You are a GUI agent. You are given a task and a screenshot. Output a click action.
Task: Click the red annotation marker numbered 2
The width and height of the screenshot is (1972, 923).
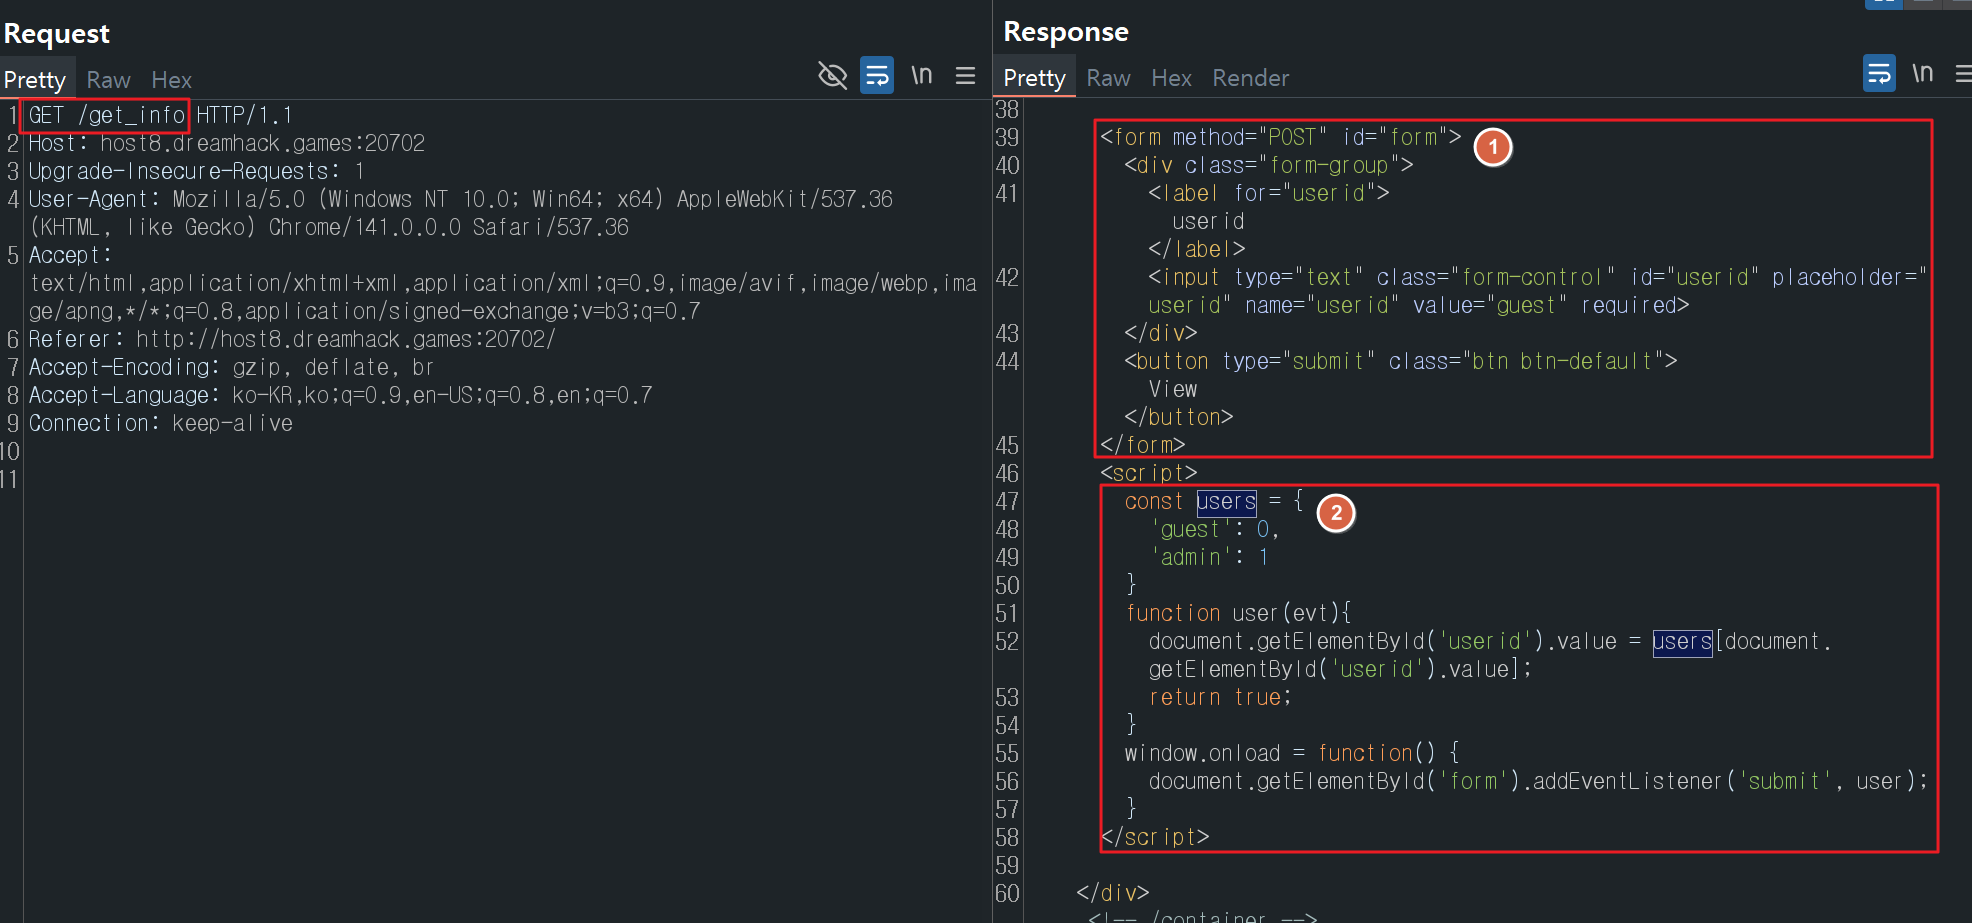[1336, 513]
